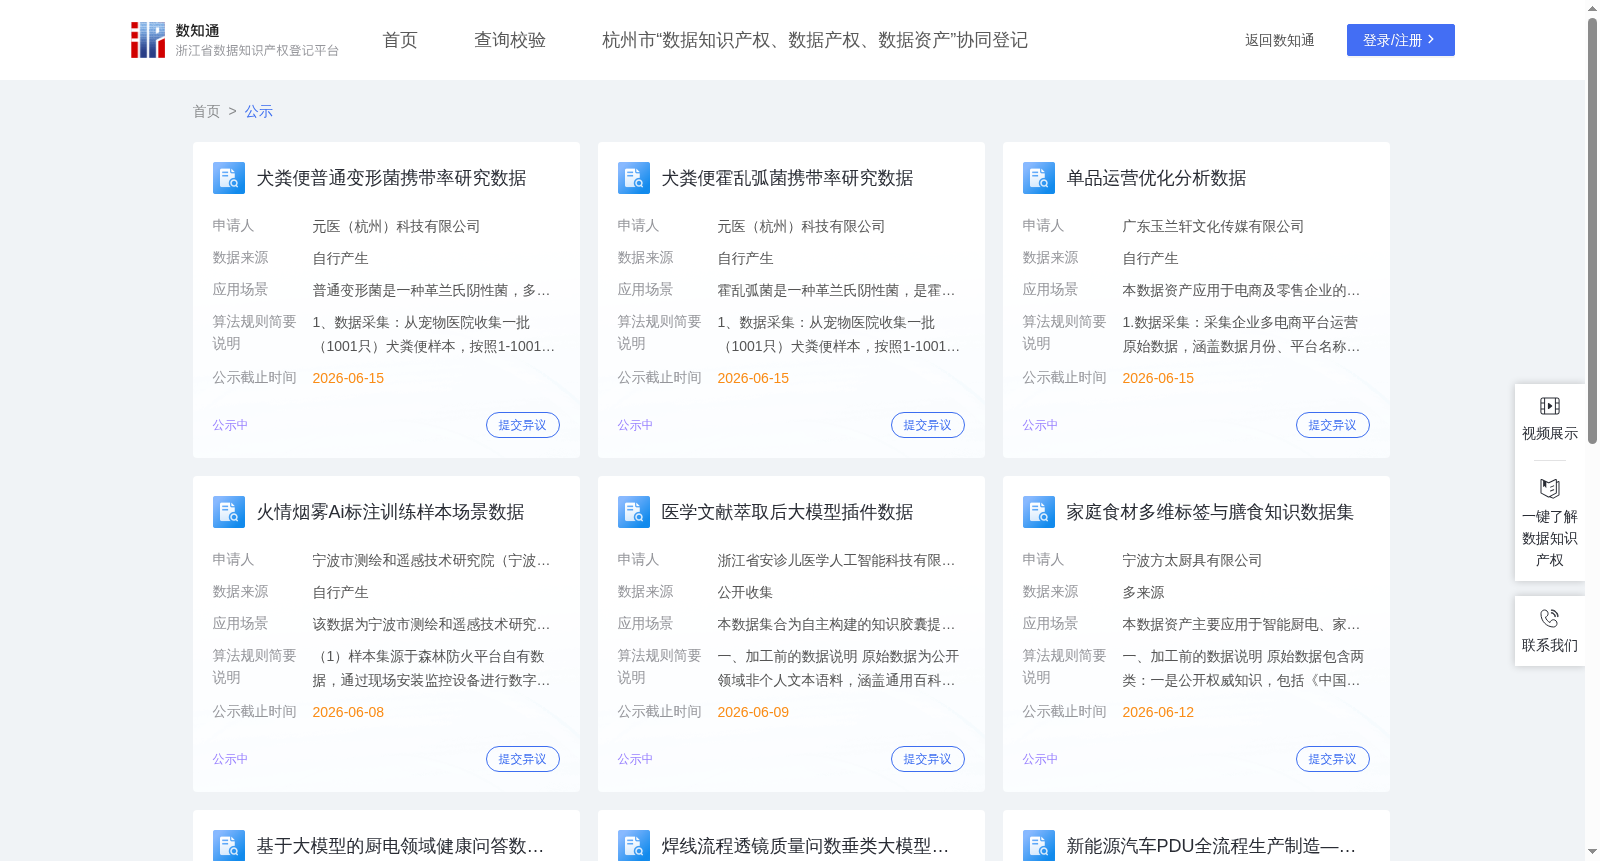
Task: Click document icon of 火情烟雾Ai标注训练样本场景数据 card
Action: click(x=229, y=512)
